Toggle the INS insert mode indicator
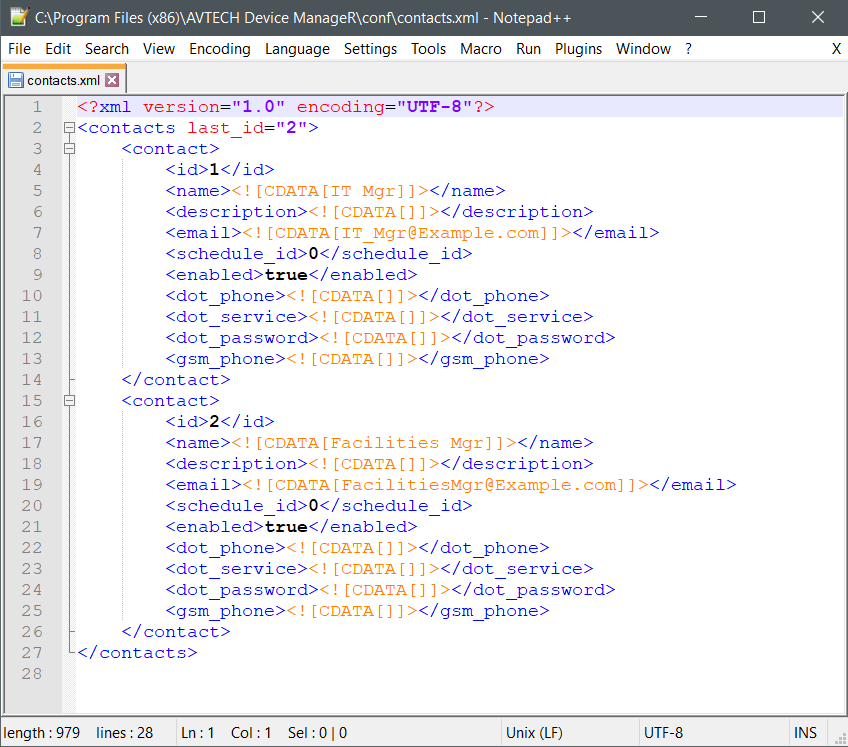 [x=805, y=733]
